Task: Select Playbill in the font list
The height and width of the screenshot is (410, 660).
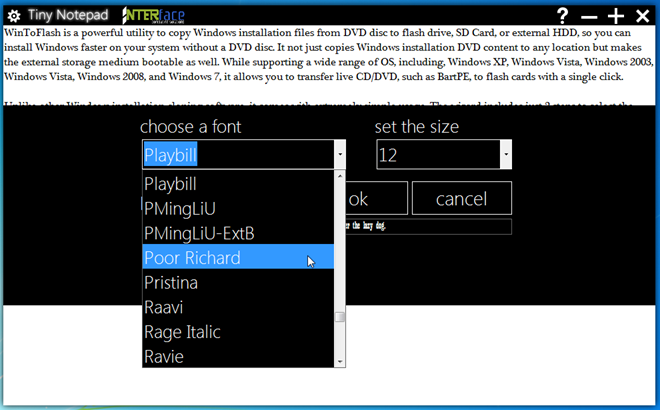Action: point(238,184)
